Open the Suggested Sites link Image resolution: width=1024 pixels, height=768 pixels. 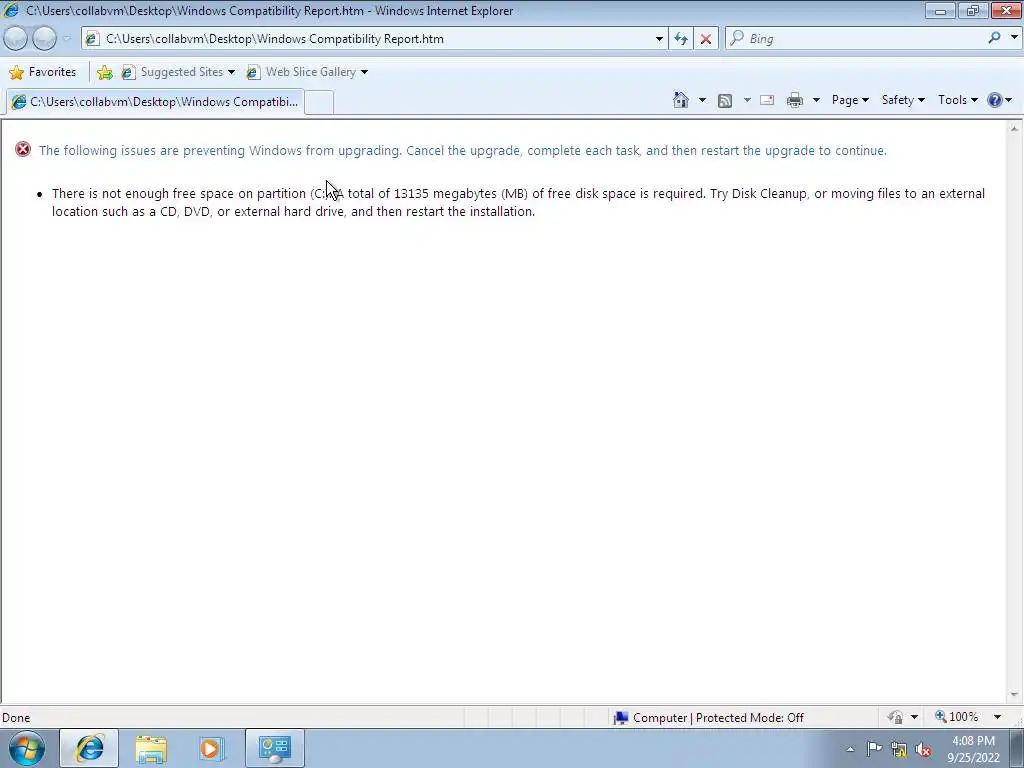pos(178,72)
